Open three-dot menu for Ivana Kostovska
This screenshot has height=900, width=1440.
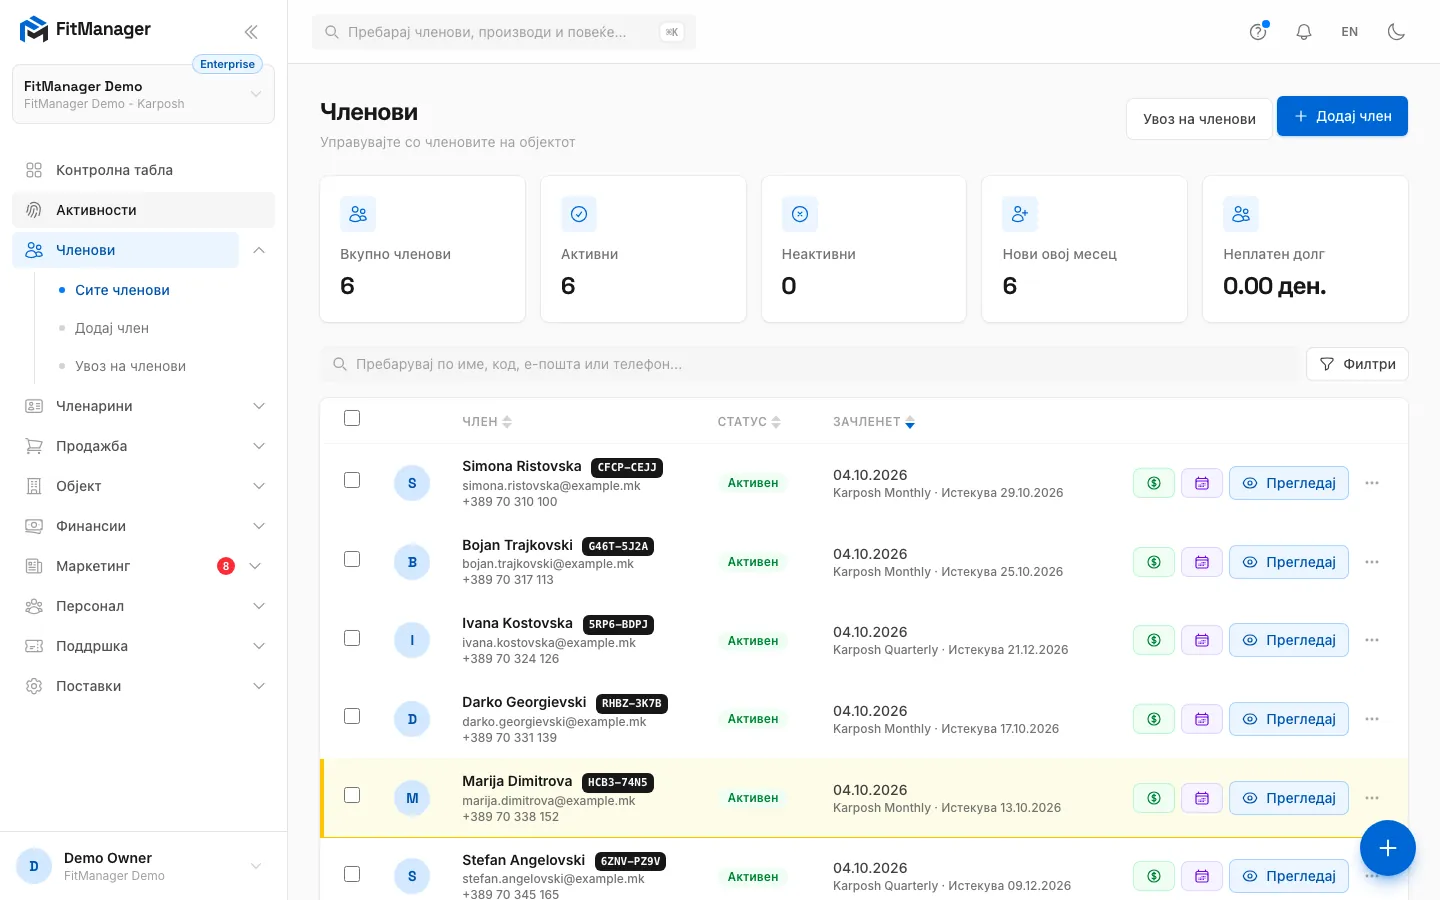coord(1372,640)
